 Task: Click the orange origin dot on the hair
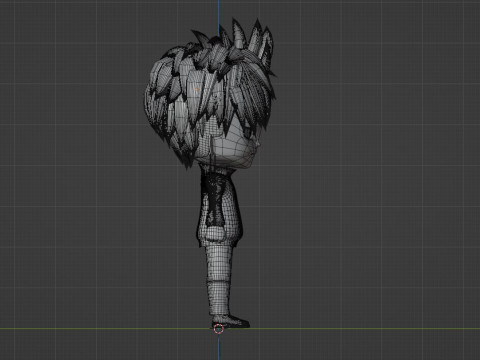pyautogui.click(x=197, y=89)
